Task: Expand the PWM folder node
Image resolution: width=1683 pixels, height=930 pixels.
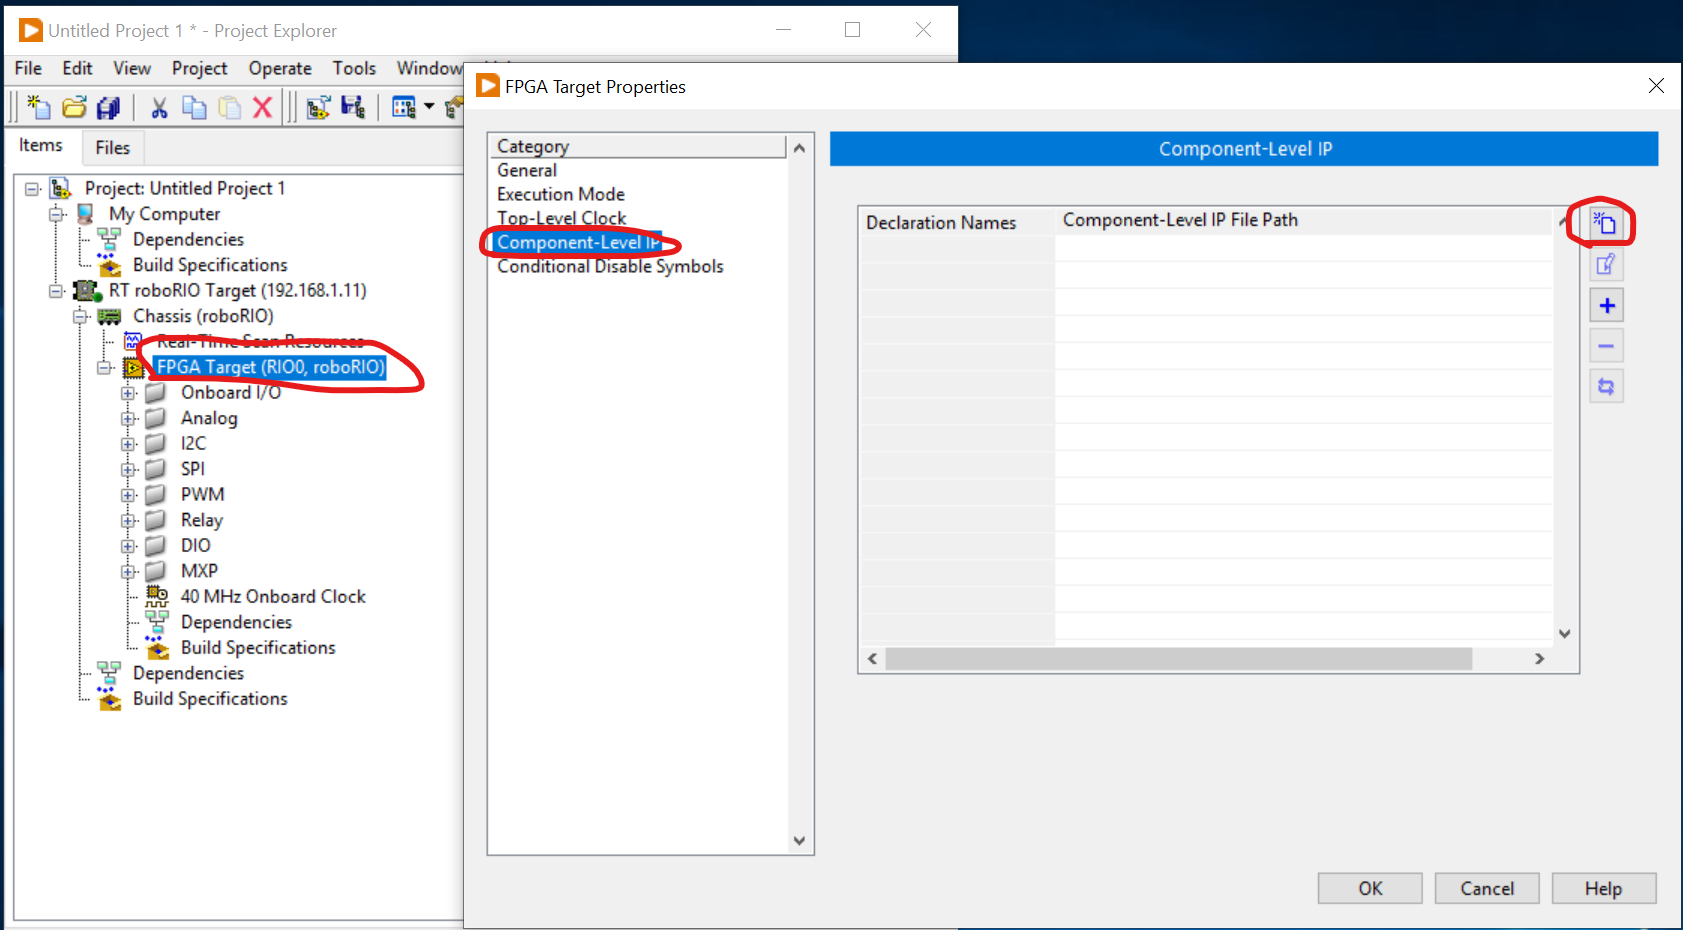Action: tap(127, 494)
